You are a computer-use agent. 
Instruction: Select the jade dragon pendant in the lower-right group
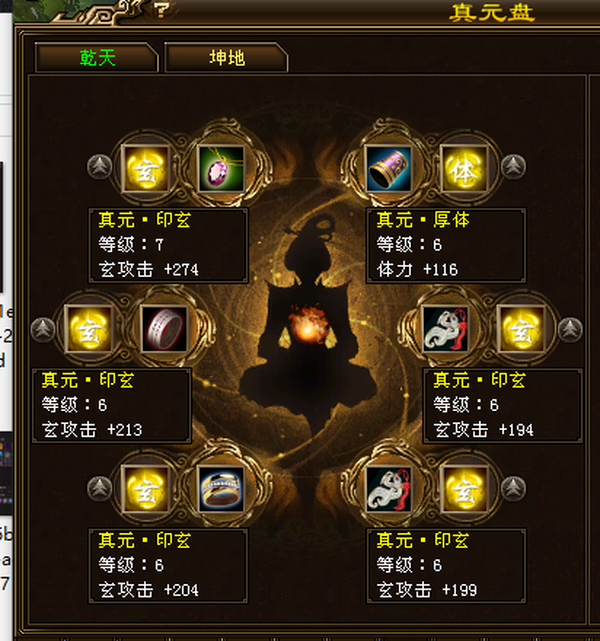click(x=388, y=489)
